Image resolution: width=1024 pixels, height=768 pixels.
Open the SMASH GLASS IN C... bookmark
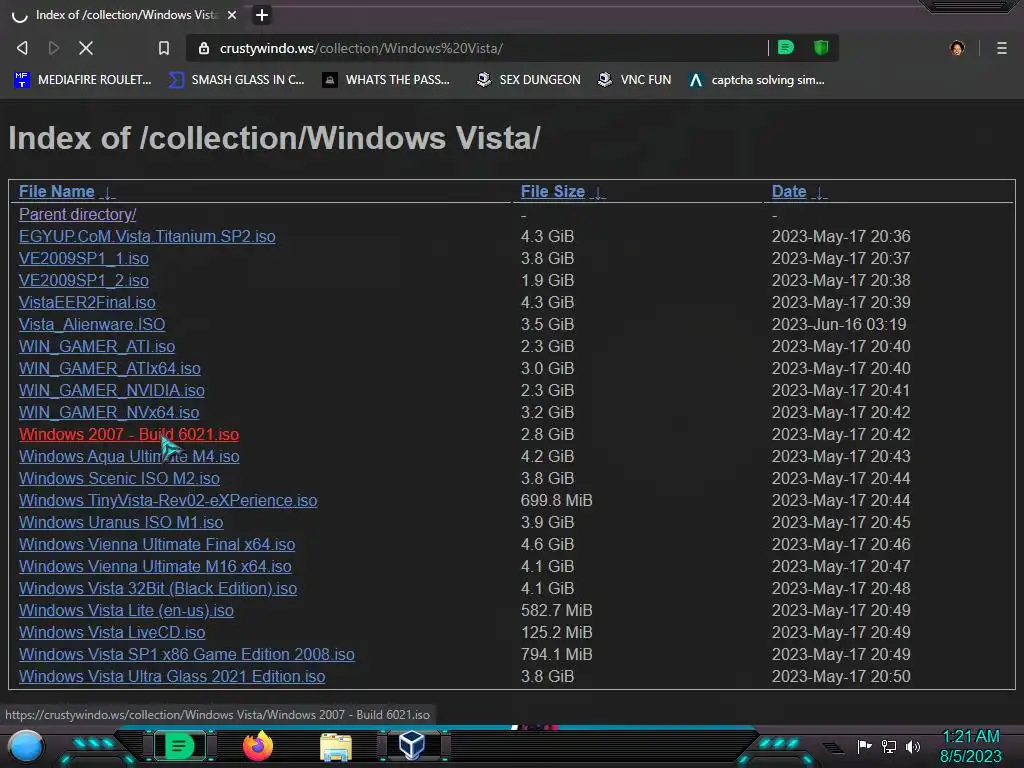[236, 80]
